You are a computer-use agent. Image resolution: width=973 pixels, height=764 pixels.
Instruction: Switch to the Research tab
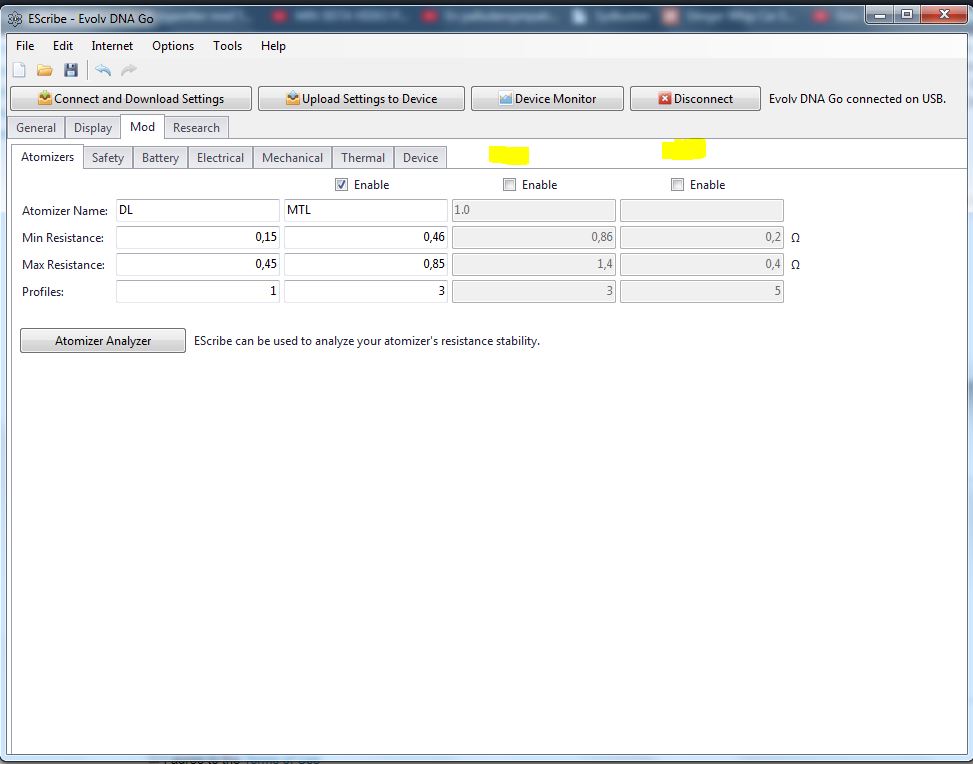196,128
